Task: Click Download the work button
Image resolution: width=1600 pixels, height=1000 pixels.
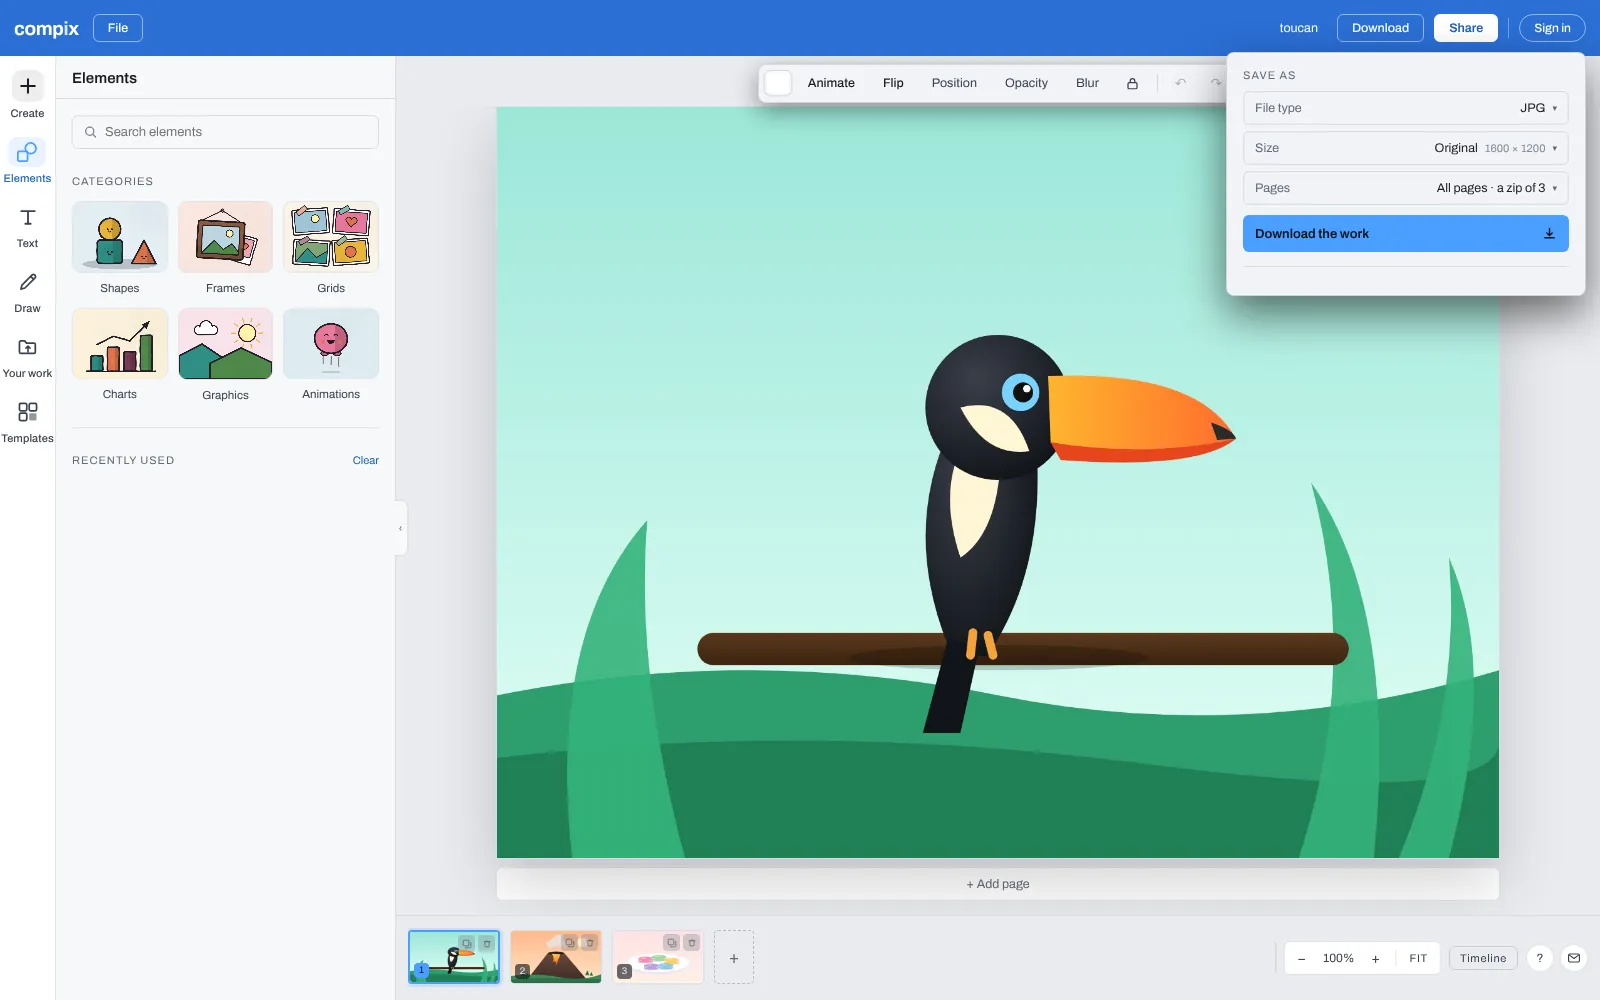Action: [x=1405, y=234]
